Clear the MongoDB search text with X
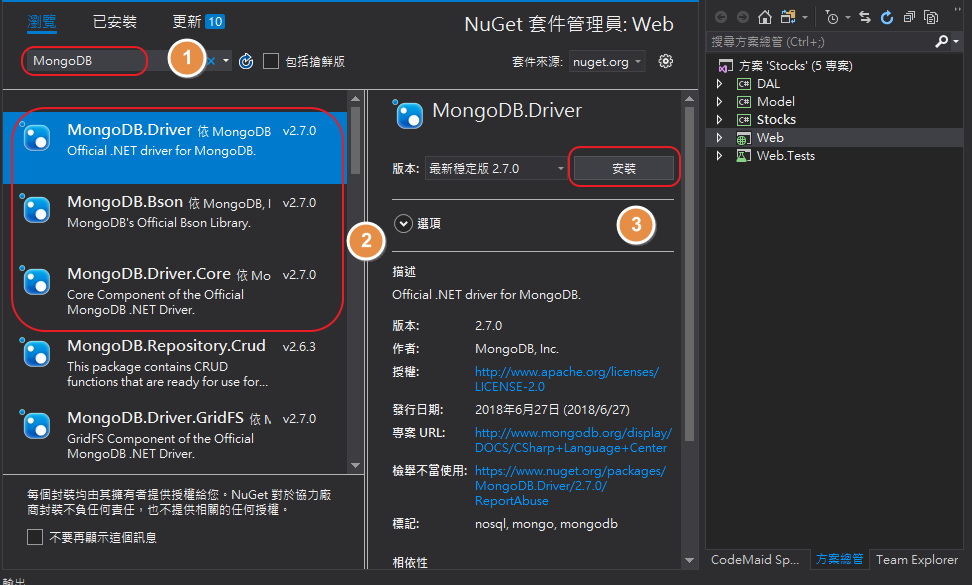The height and width of the screenshot is (585, 972). 211,61
